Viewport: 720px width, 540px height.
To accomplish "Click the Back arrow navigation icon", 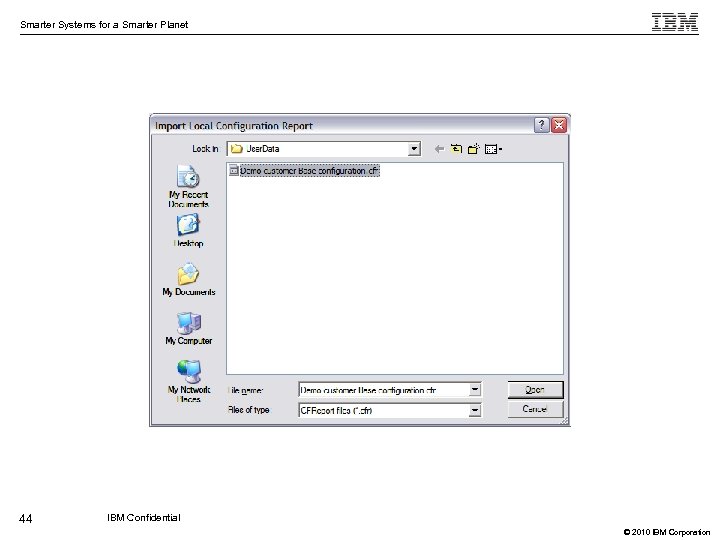I will 439,149.
